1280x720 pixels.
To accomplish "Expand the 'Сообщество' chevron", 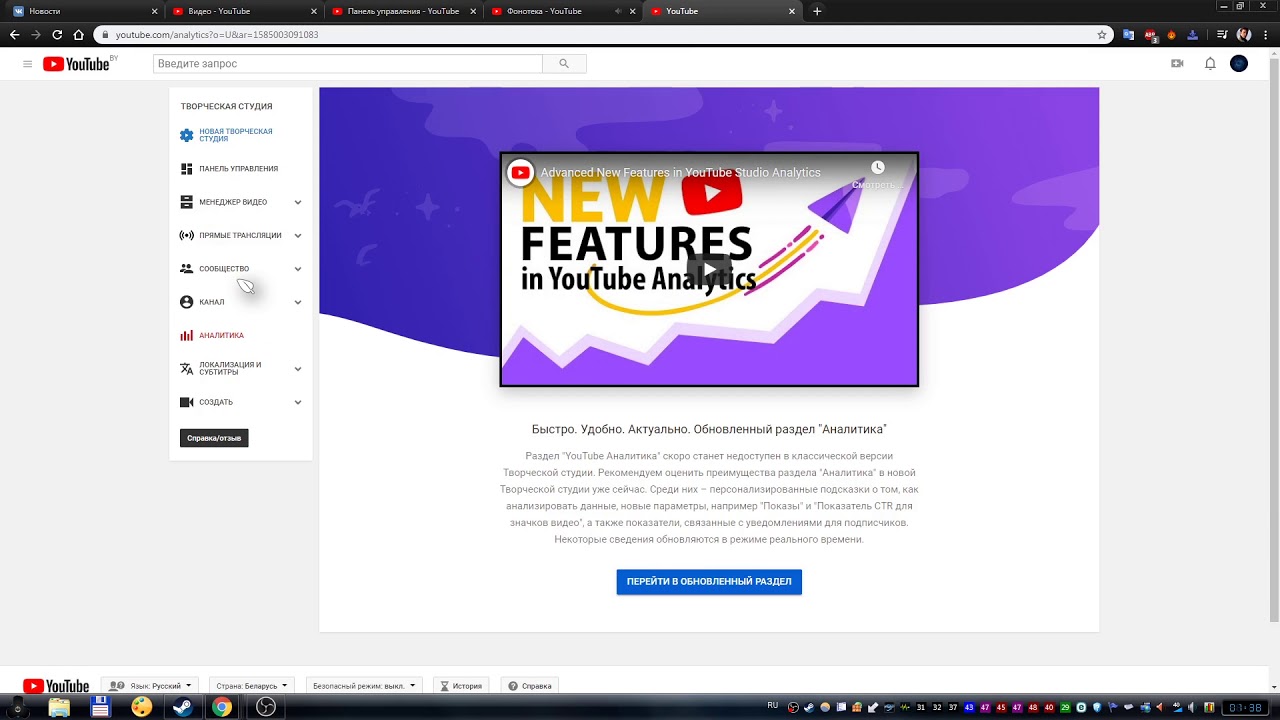I will 298,269.
